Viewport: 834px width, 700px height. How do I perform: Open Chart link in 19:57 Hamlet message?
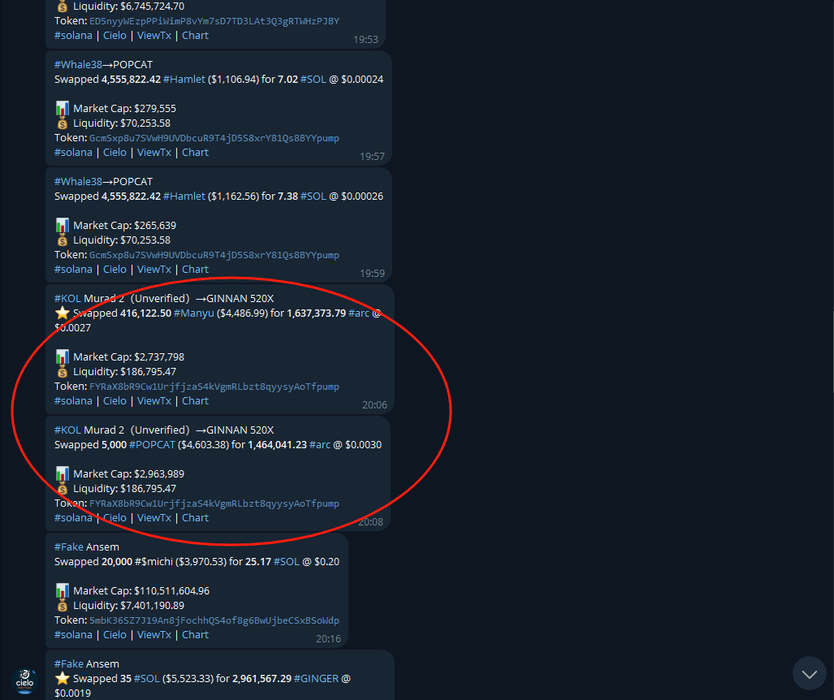coord(195,153)
